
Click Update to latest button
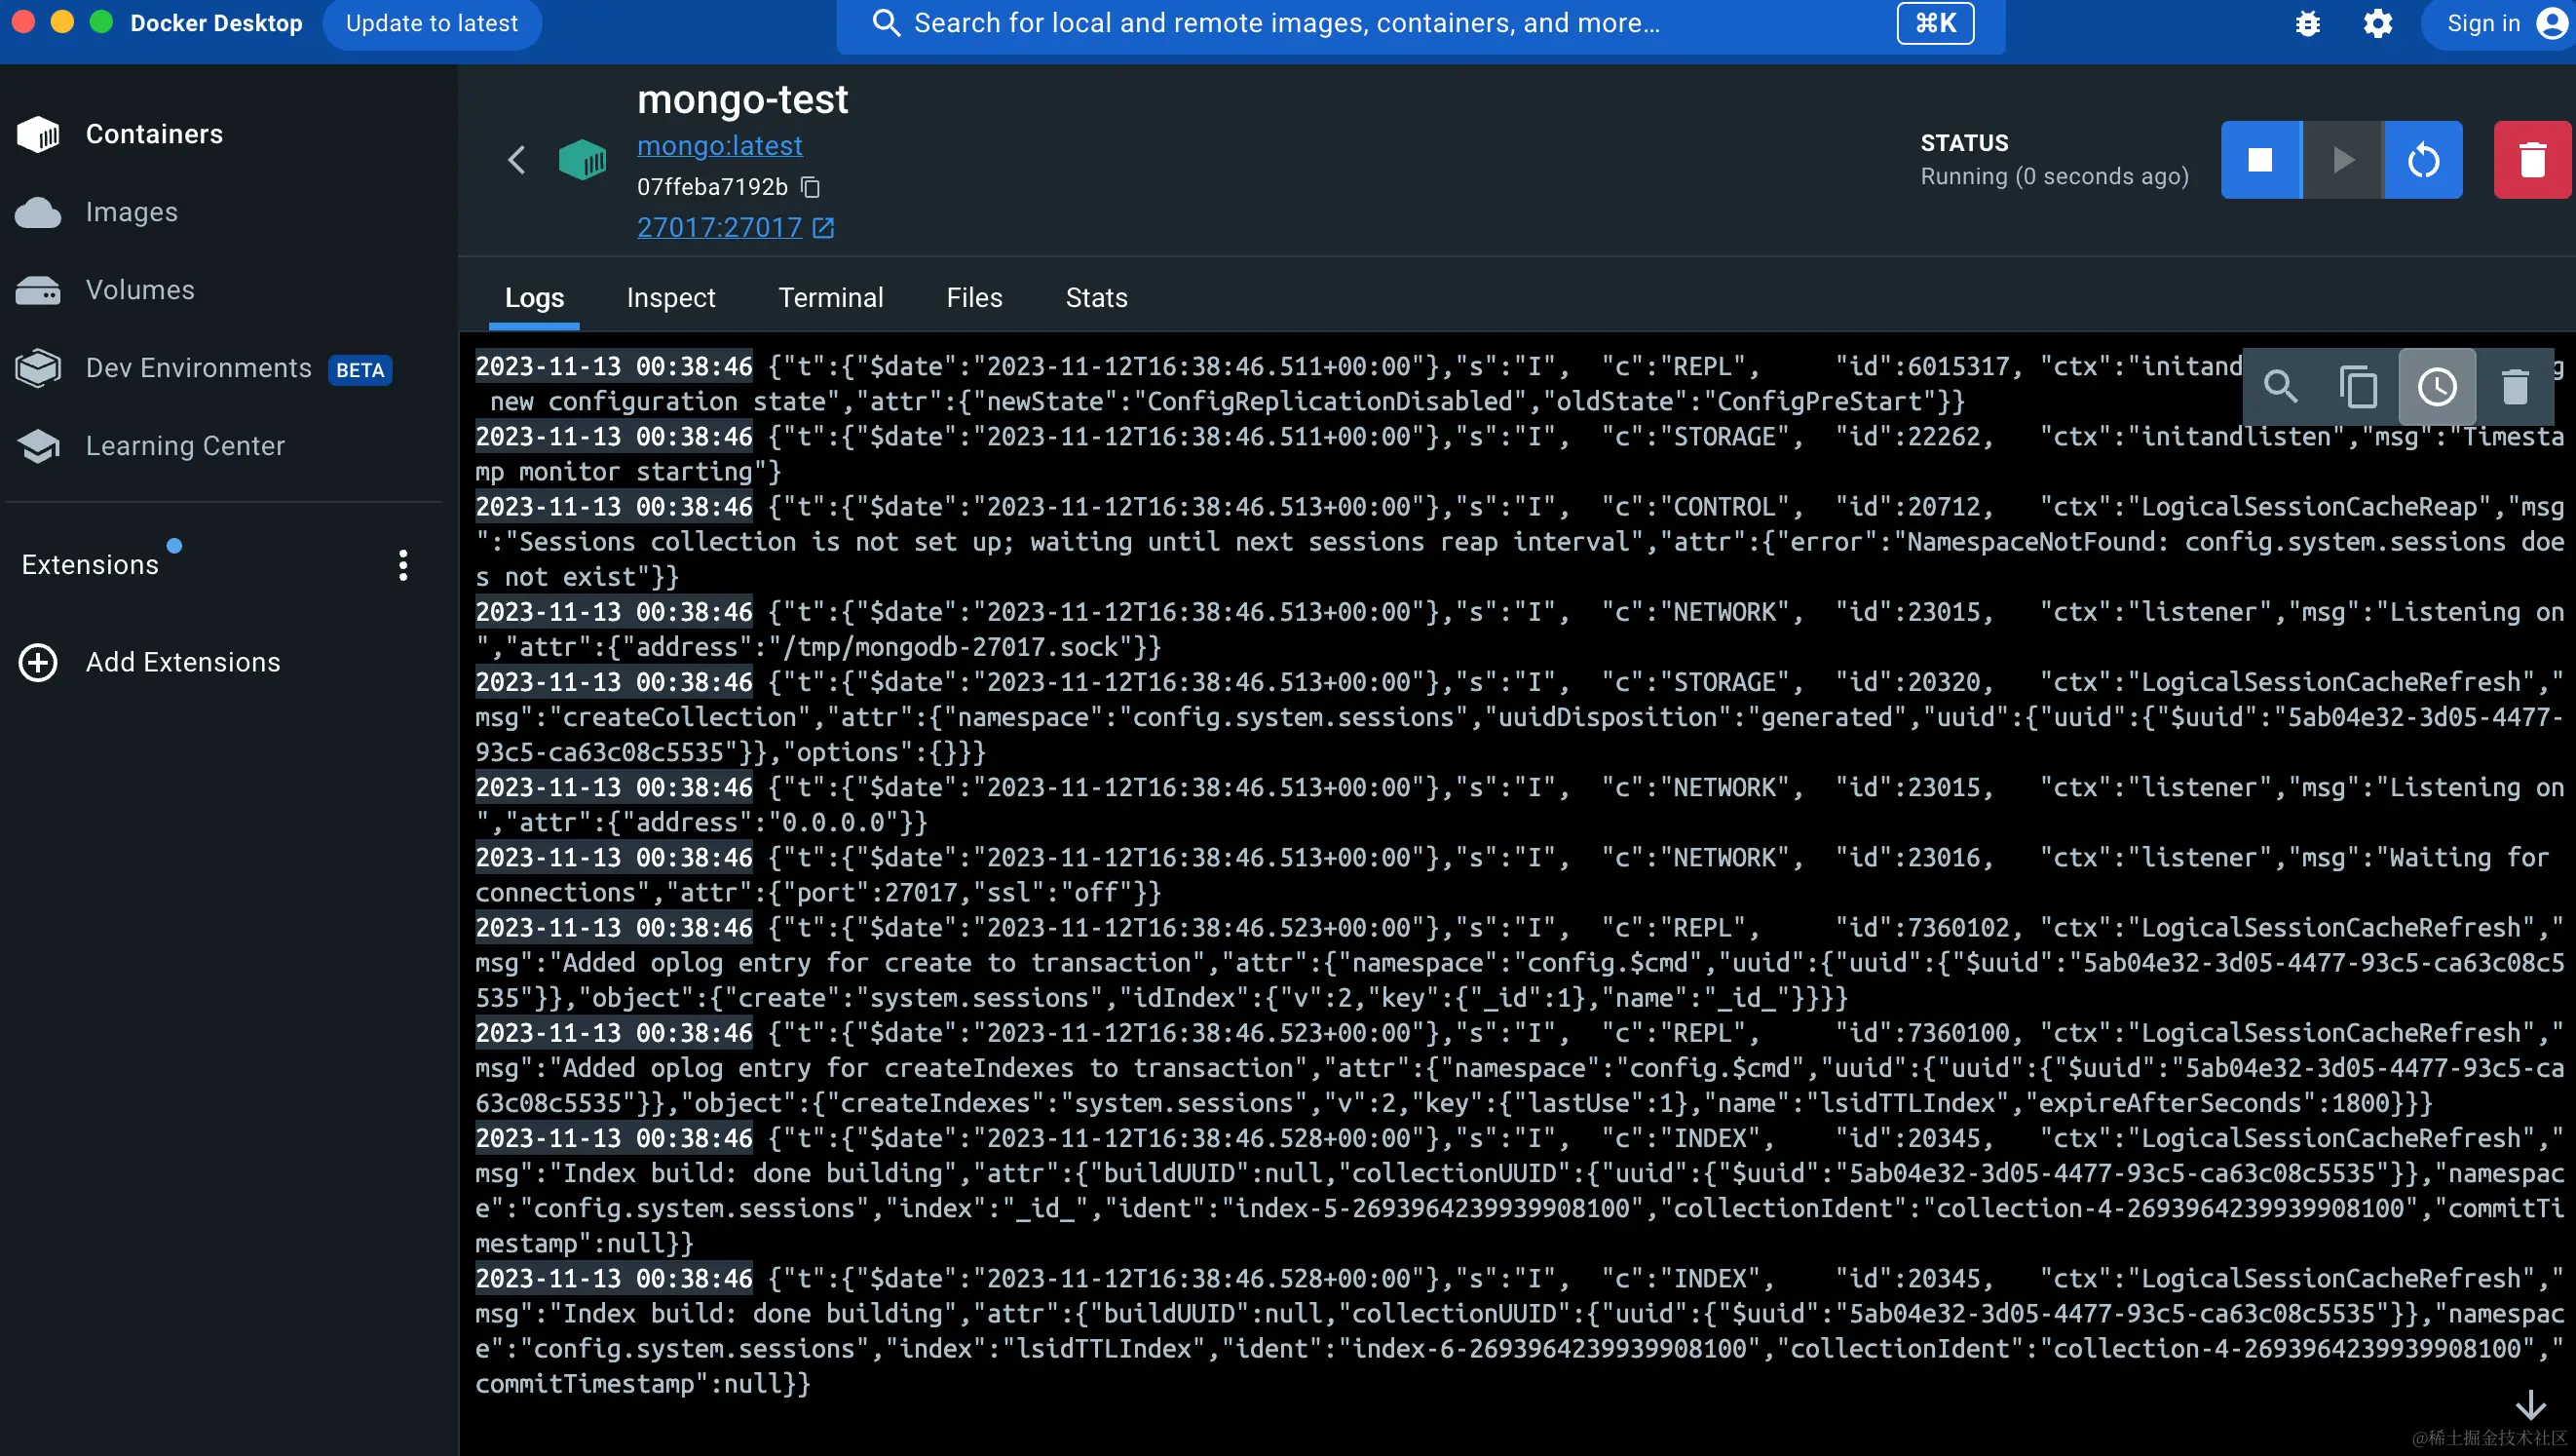431,23
